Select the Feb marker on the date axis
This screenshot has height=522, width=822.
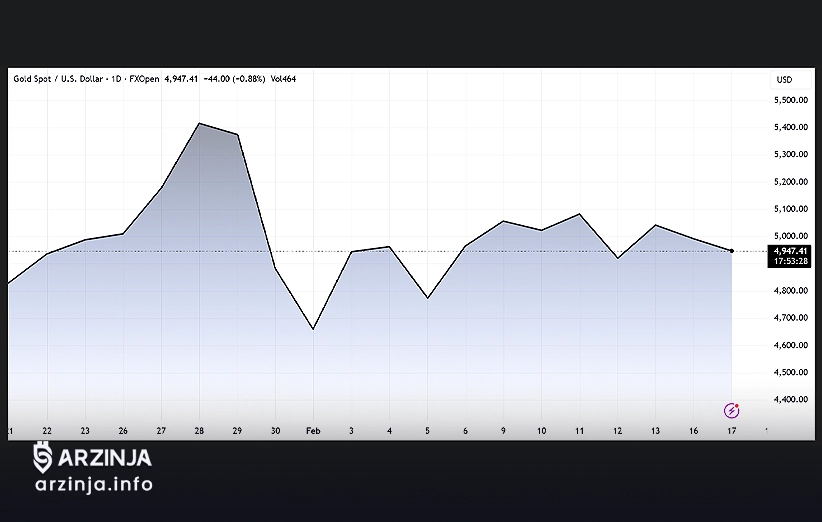(313, 430)
